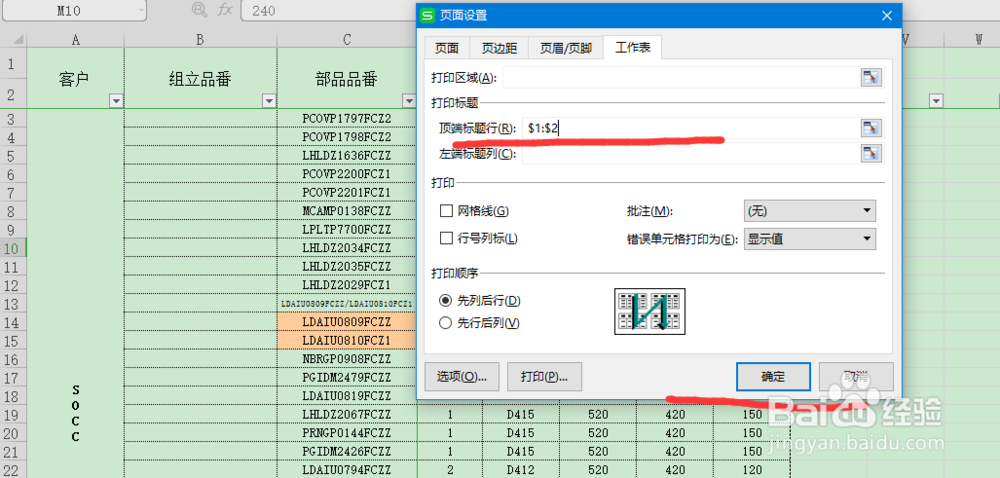The height and width of the screenshot is (478, 1000).
Task: Open the filter dropdown for 客户 column
Action: coord(116,101)
